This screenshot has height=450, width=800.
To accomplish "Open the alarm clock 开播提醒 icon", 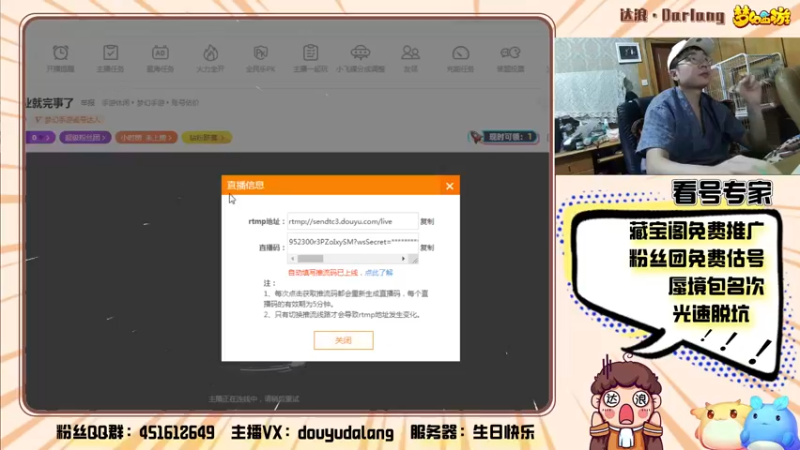I will (x=60, y=58).
